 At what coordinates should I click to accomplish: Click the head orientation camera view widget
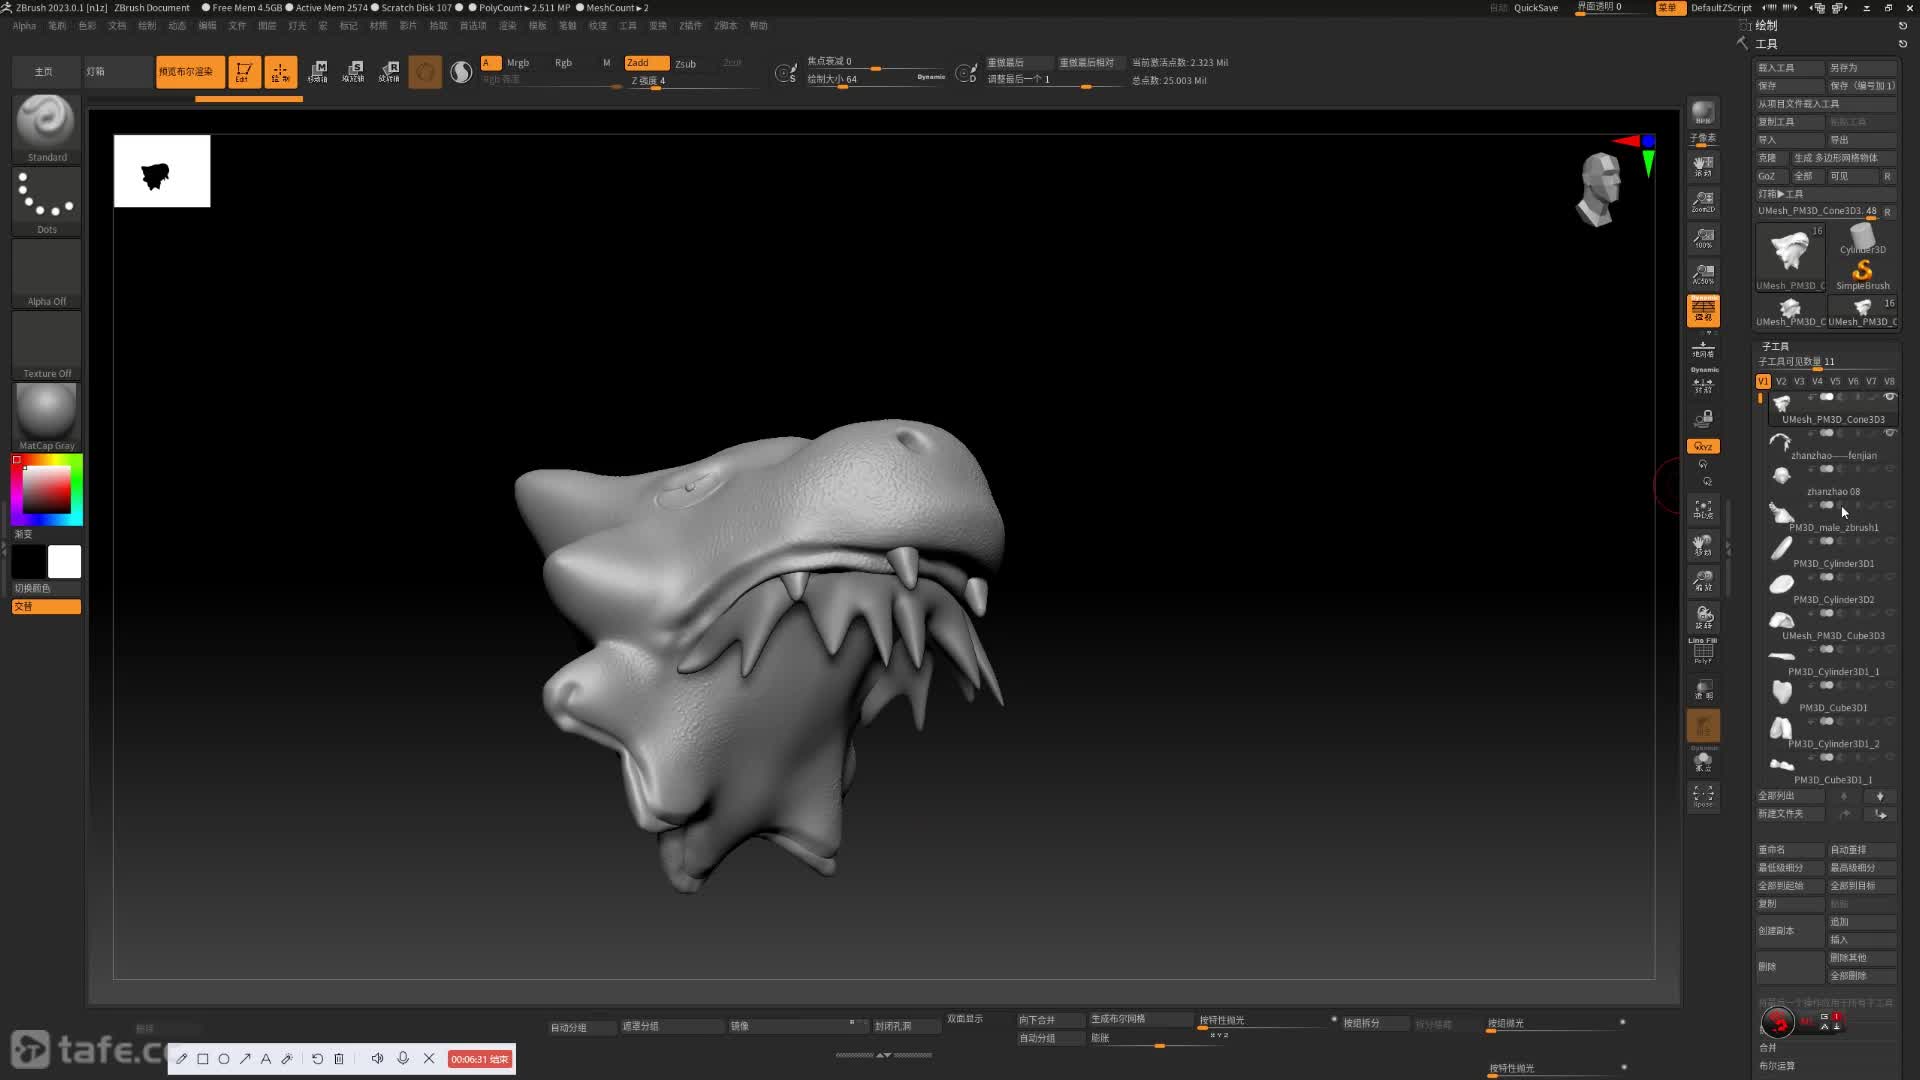pyautogui.click(x=1599, y=189)
